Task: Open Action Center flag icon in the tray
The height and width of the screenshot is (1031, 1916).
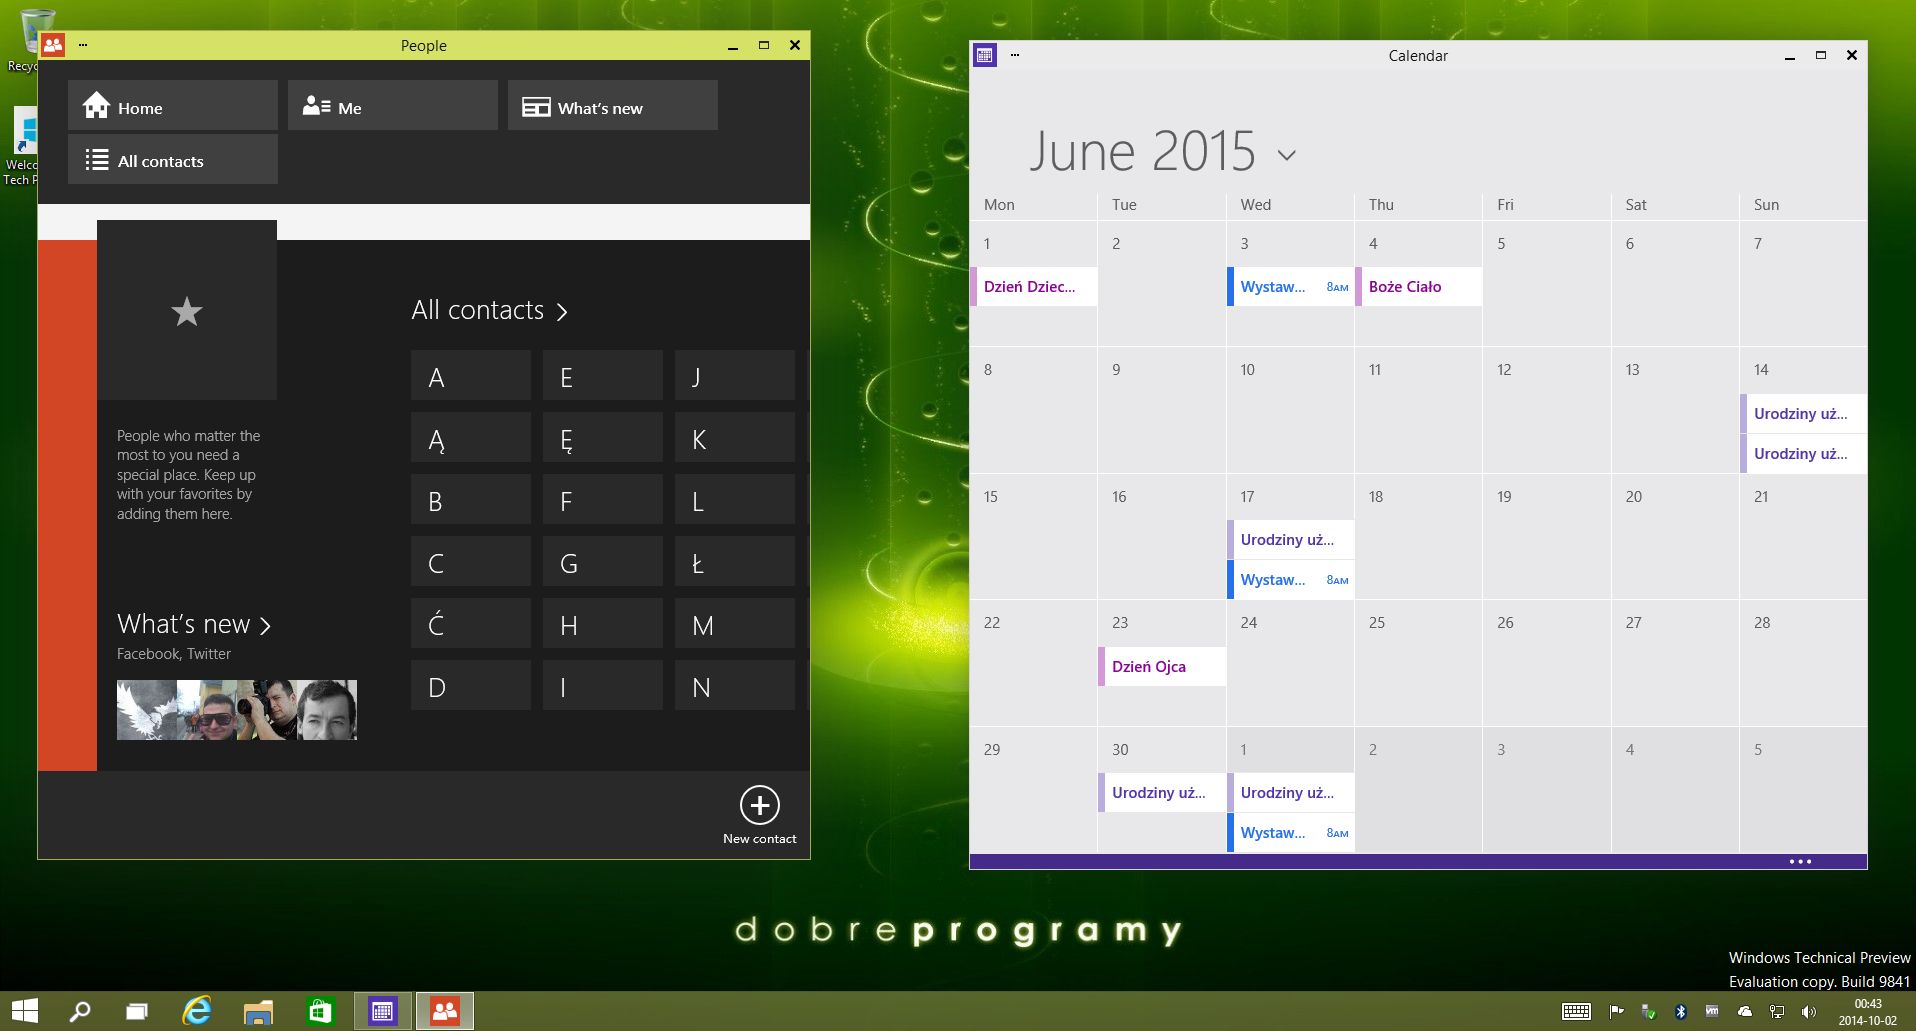Action: [x=1616, y=1012]
